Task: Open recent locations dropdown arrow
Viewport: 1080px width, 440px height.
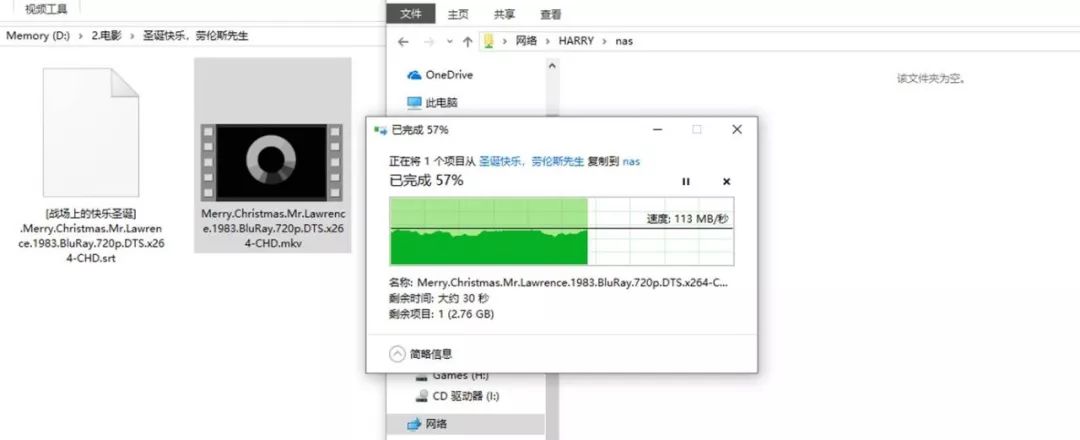Action: tap(449, 41)
